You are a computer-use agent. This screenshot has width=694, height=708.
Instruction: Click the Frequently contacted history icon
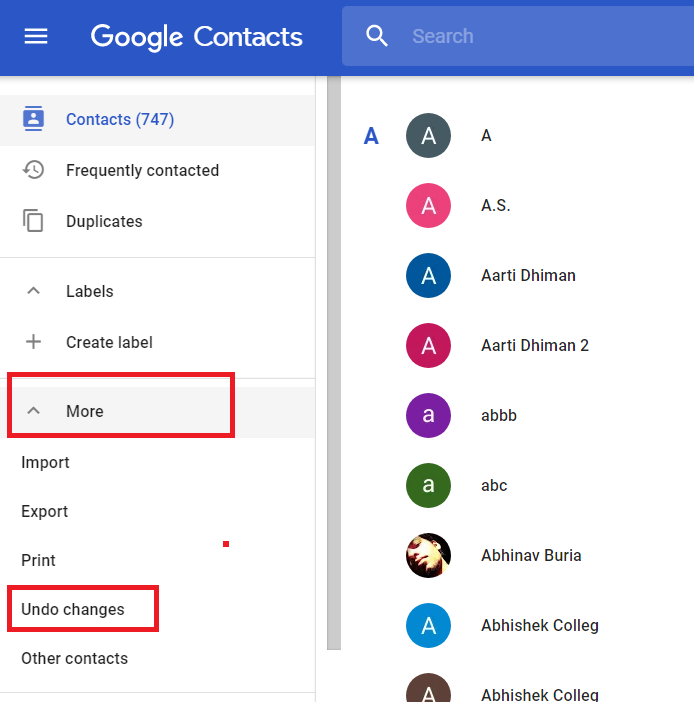(x=33, y=170)
